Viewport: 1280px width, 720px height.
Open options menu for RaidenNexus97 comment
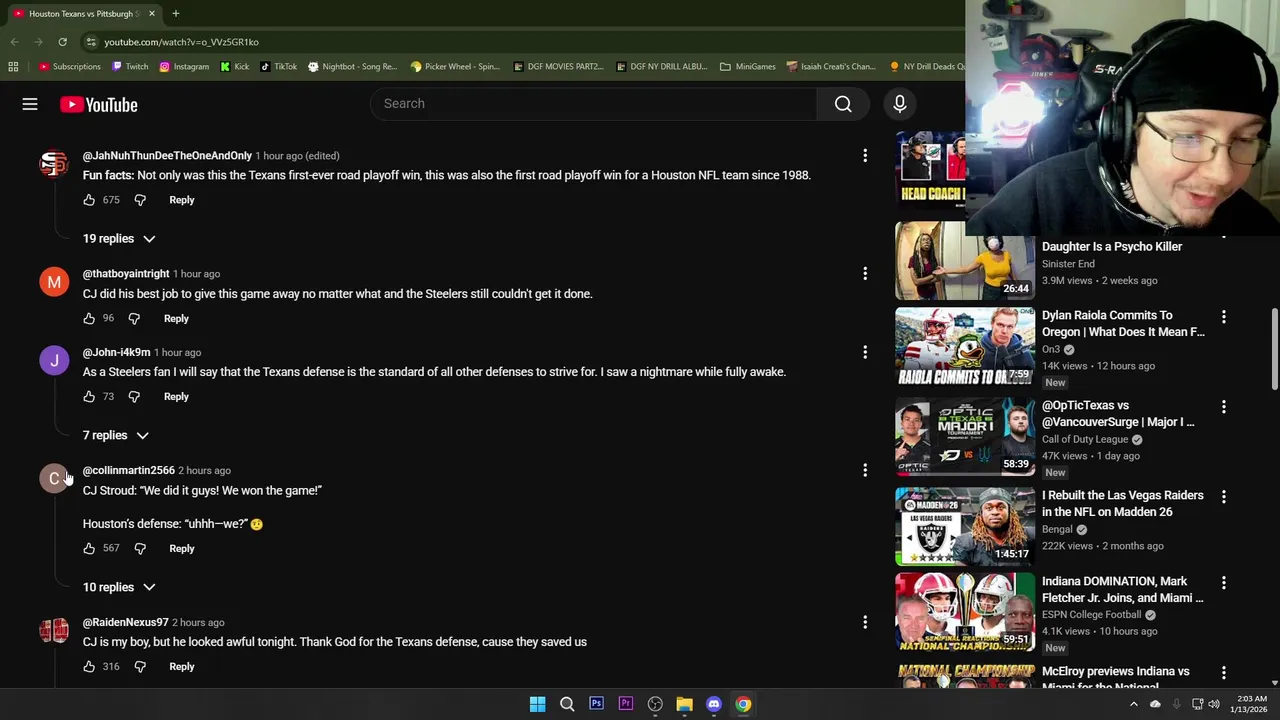pos(865,622)
